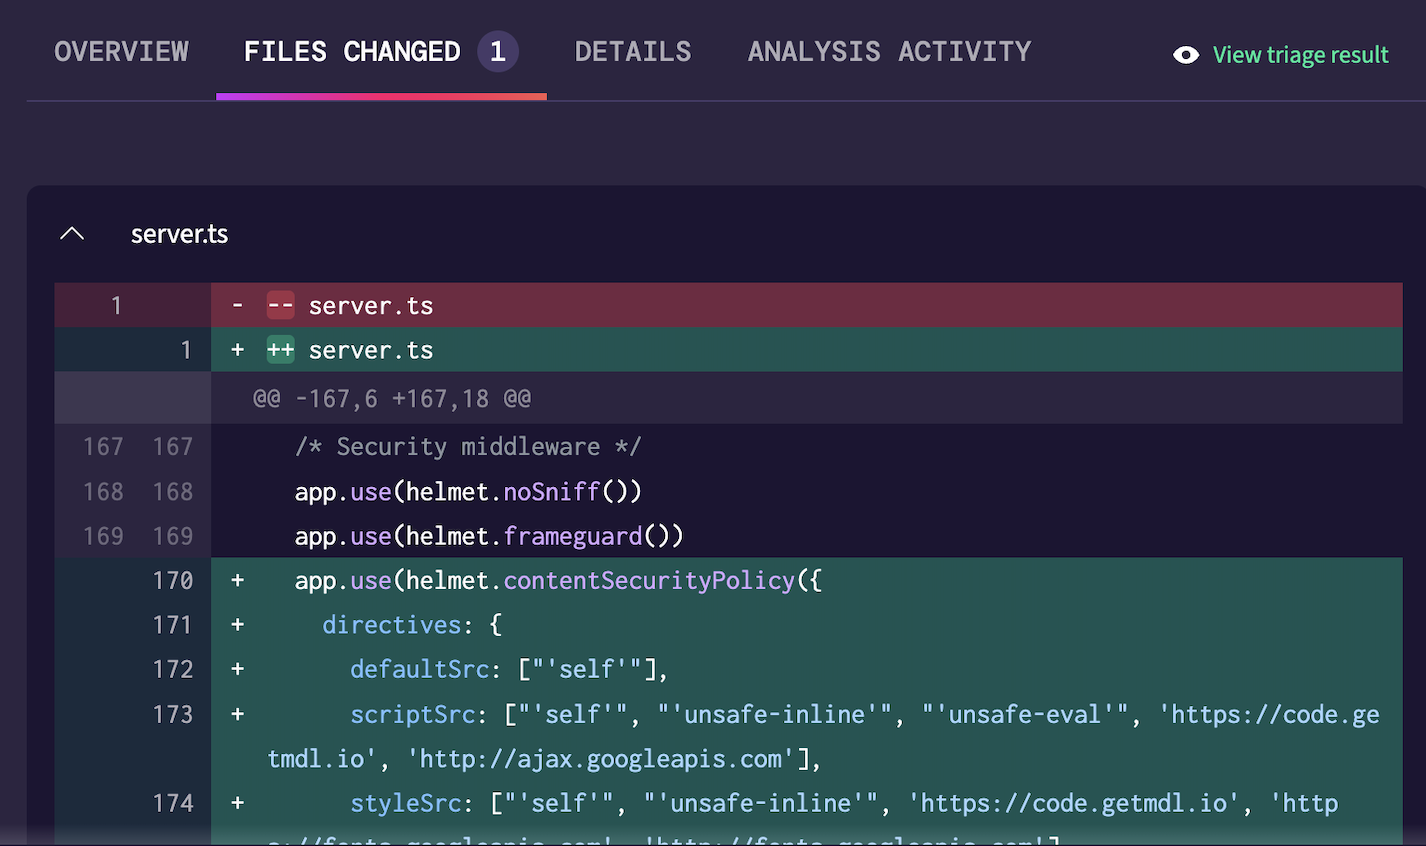Click line number 170 in the gutter
The image size is (1426, 846).
pyautogui.click(x=172, y=580)
